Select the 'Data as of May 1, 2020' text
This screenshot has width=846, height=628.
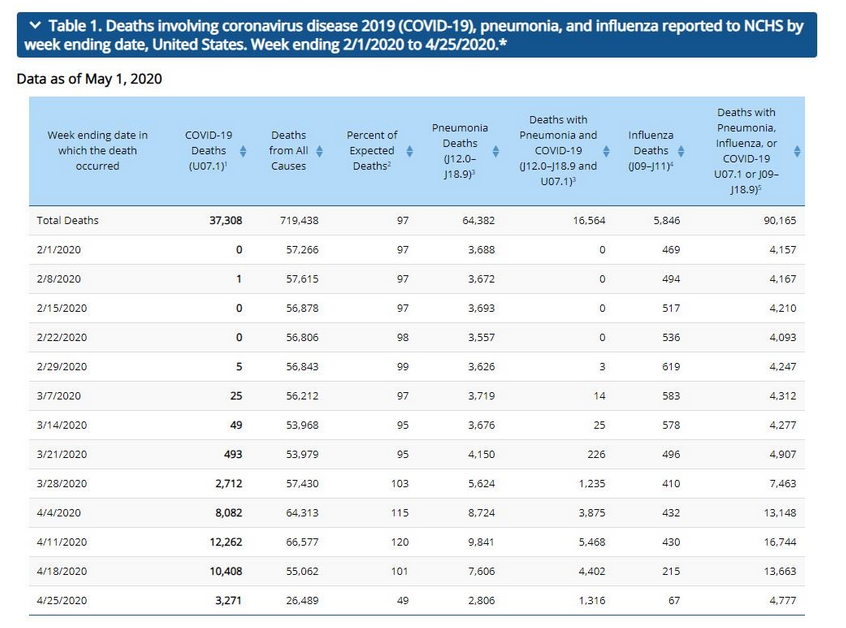tap(90, 79)
